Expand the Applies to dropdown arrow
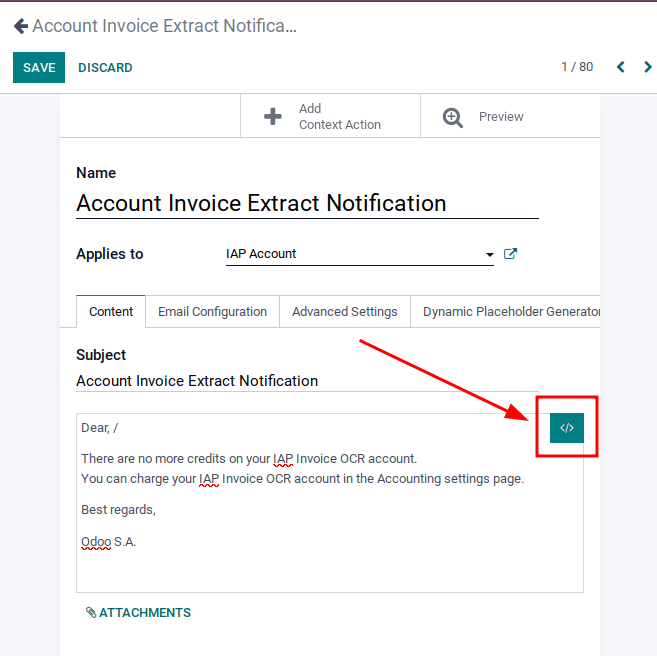The width and height of the screenshot is (657, 656). [x=490, y=255]
